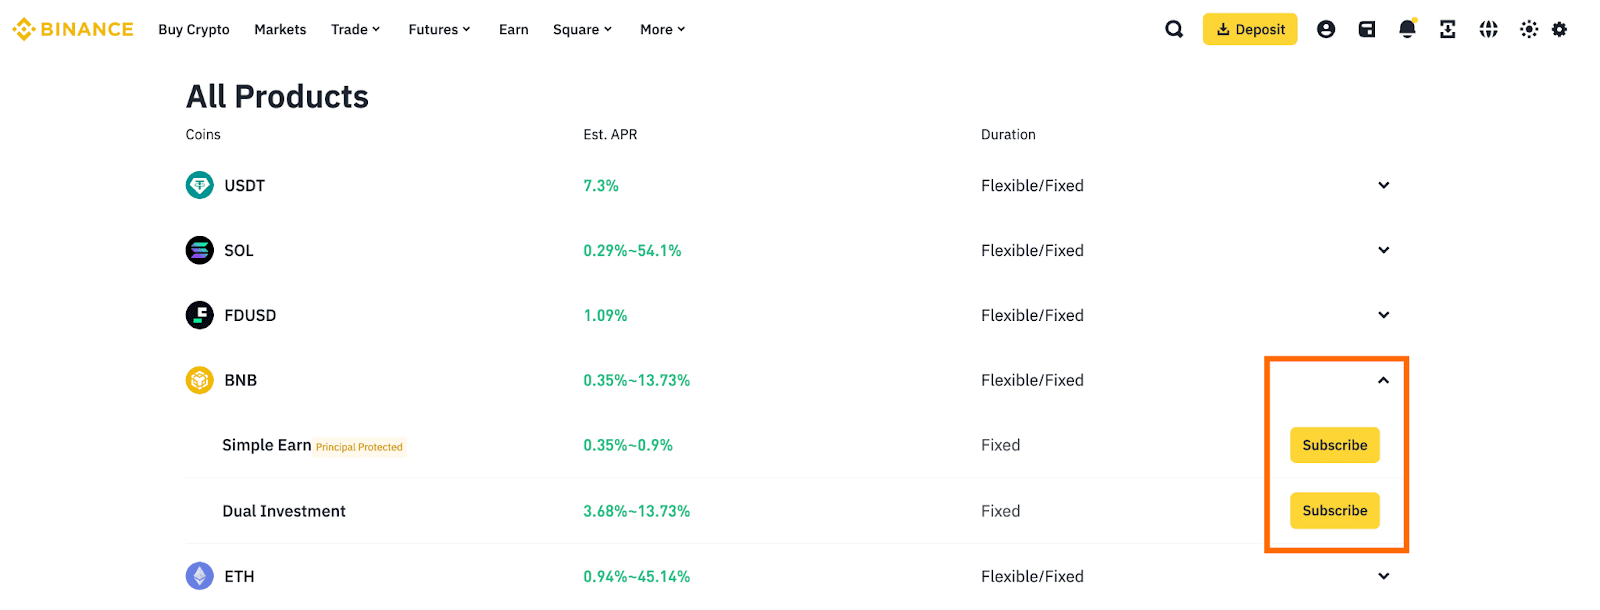Subscribe to BNB Simple Earn

click(x=1334, y=445)
